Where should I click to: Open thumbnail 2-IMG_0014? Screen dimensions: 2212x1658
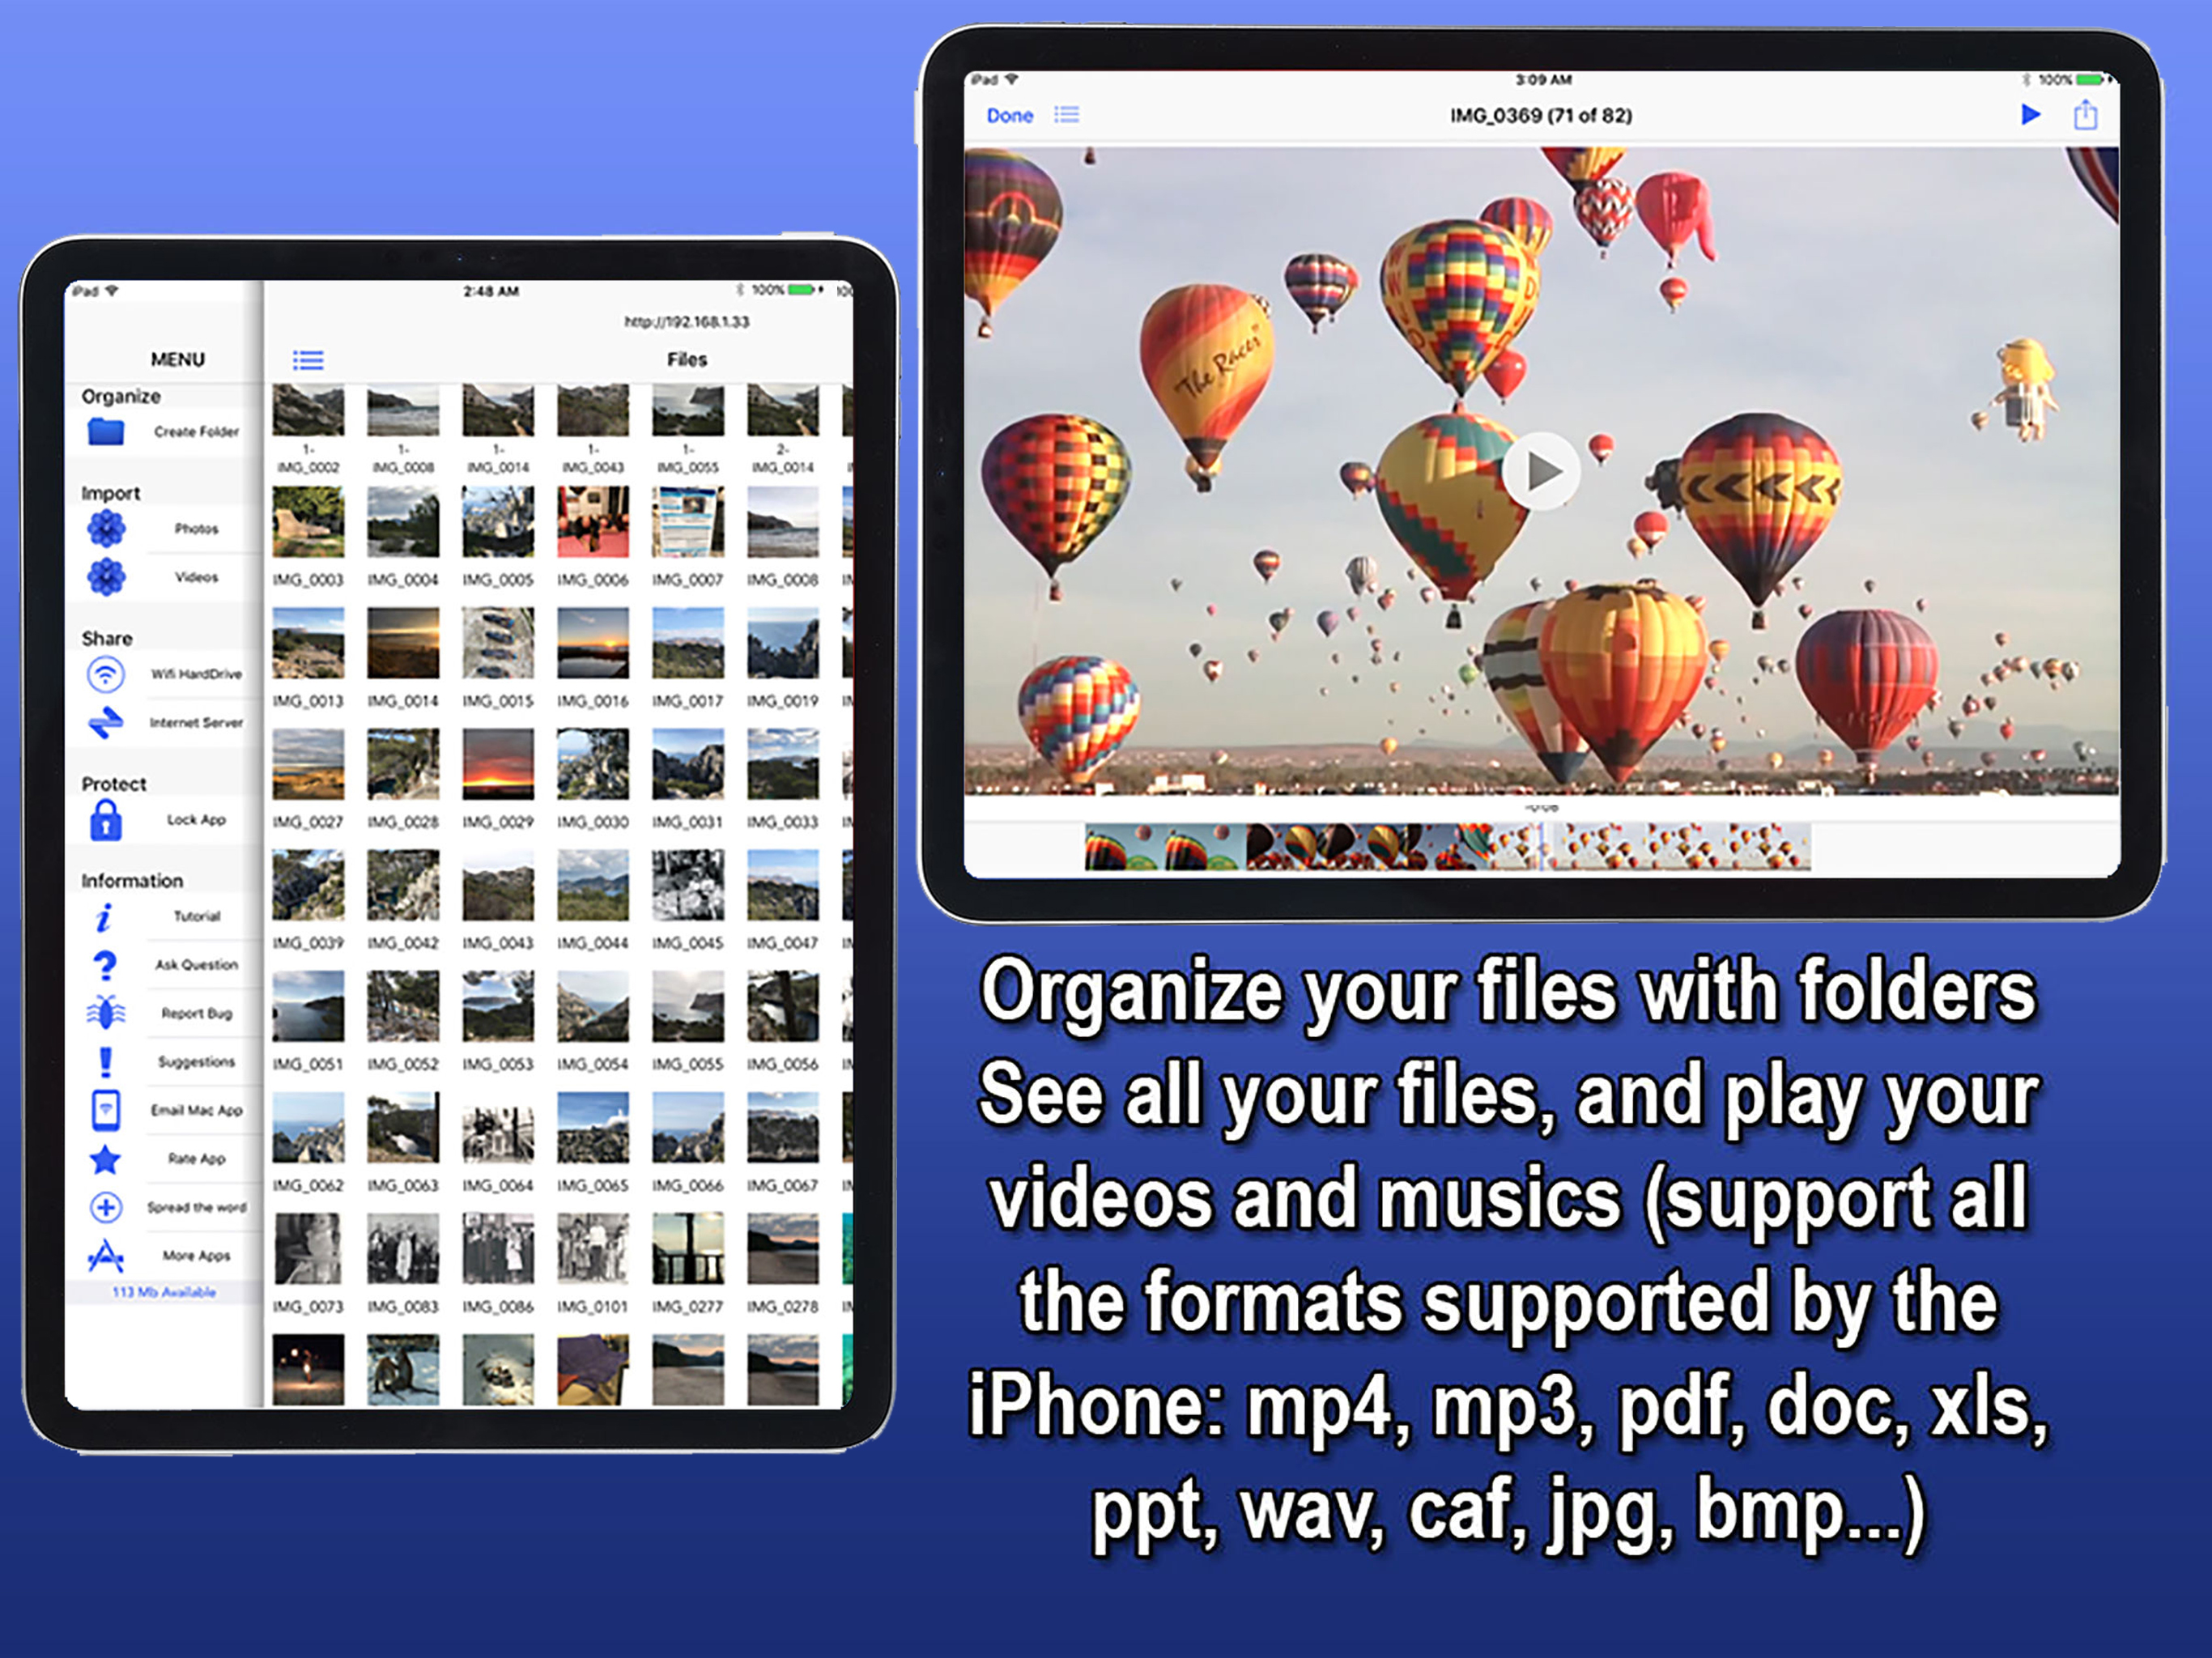(x=783, y=410)
